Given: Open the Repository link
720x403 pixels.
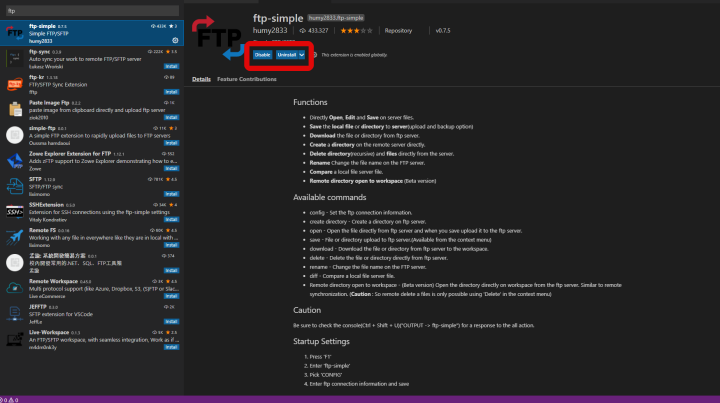Looking at the screenshot, I should point(398,31).
